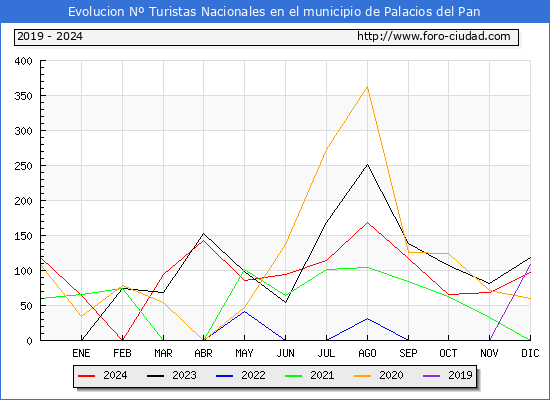This screenshot has height=400, width=550.
Task: Click the red 2024 line peak at AGO
Action: (x=367, y=222)
